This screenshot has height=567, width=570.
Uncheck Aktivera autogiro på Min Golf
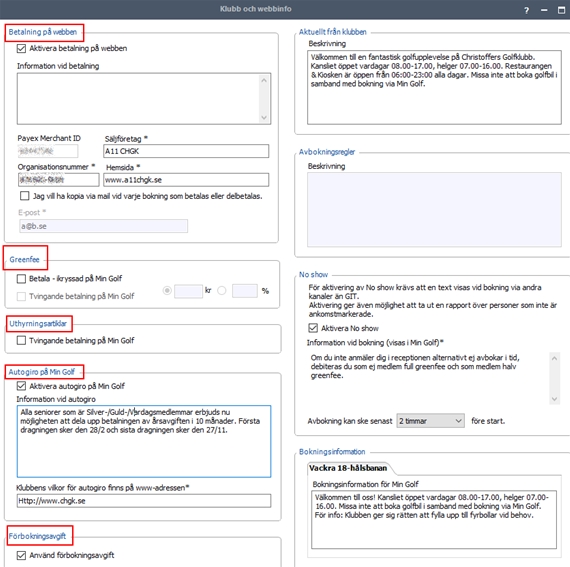coord(21,386)
